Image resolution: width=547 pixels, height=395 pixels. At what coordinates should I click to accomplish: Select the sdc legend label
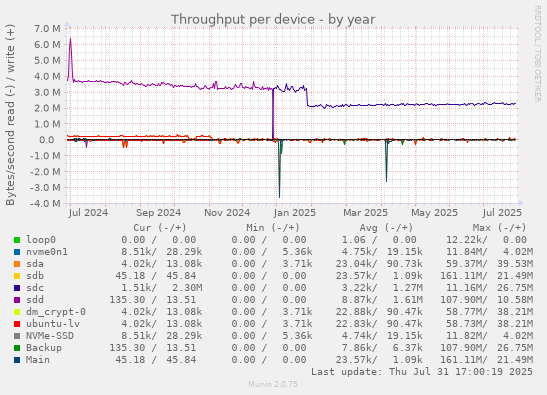pyautogui.click(x=35, y=288)
